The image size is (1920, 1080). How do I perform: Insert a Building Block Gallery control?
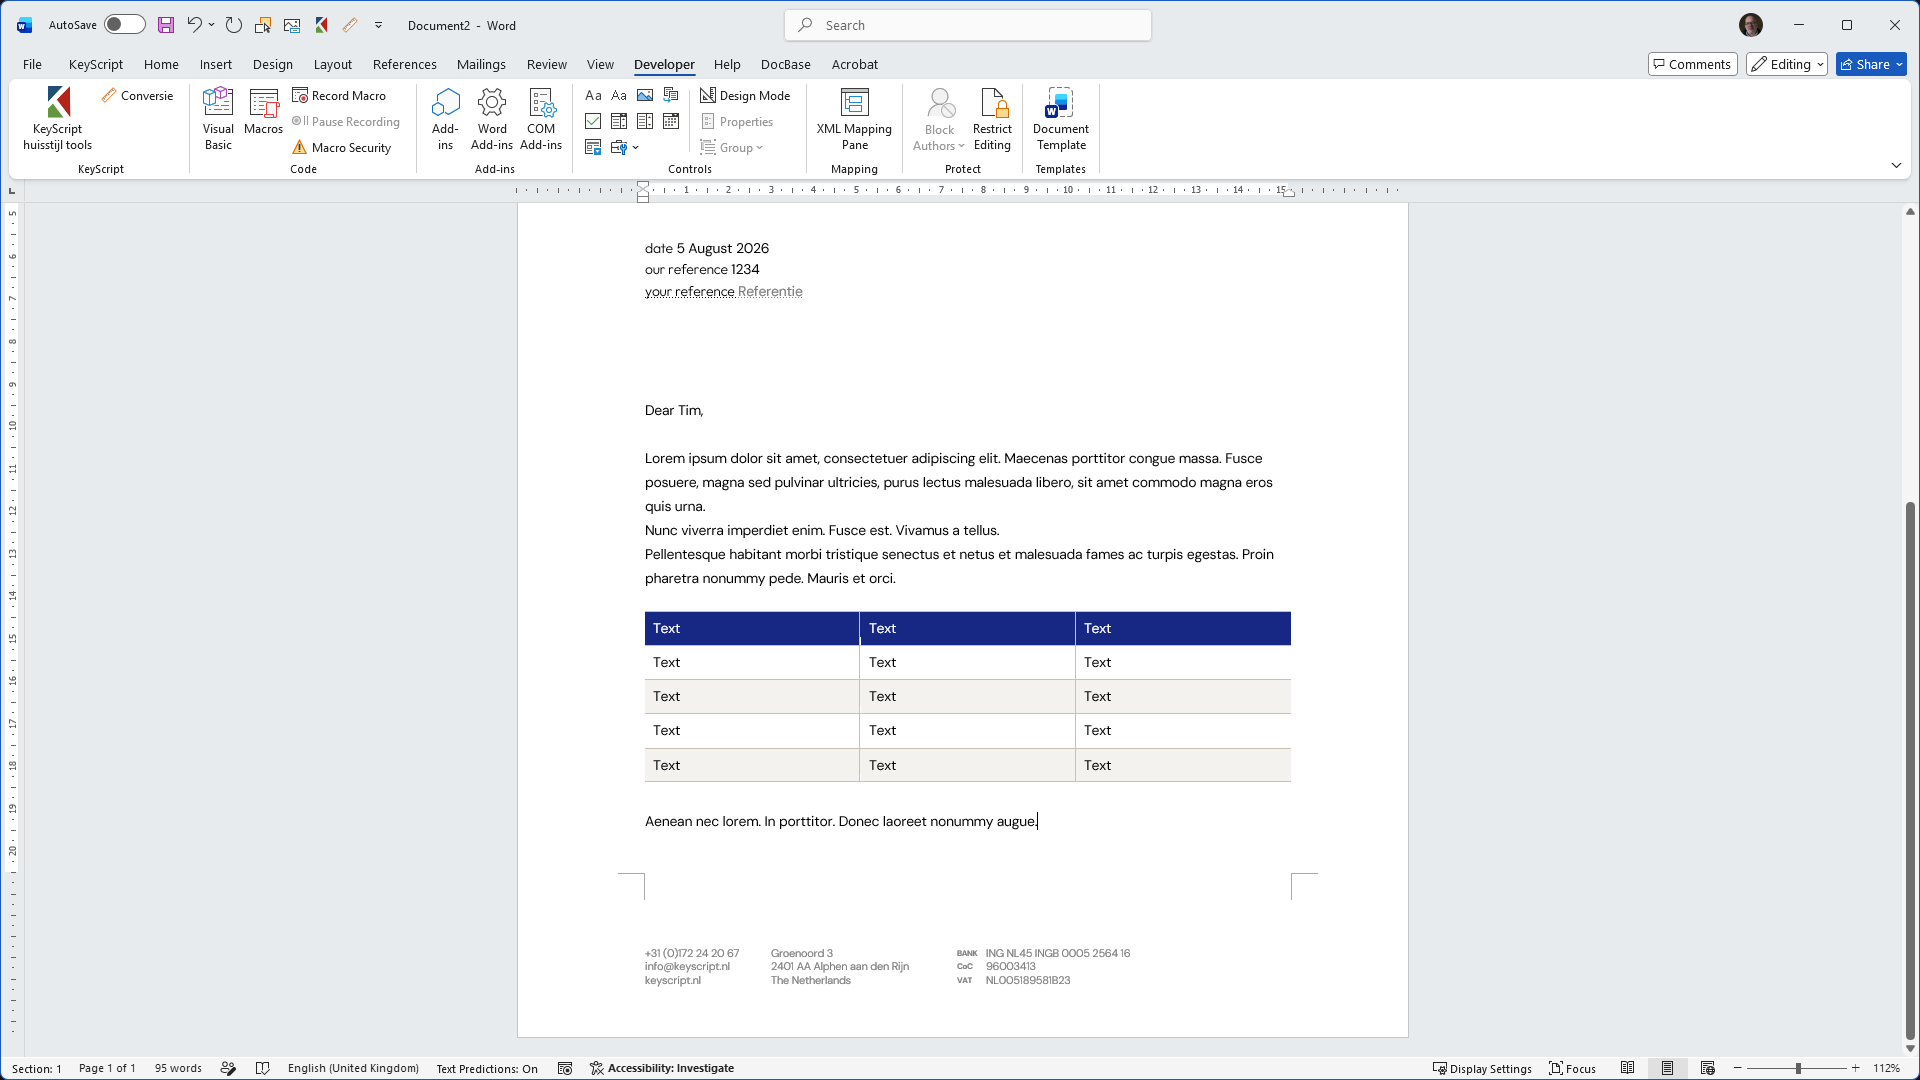(671, 95)
